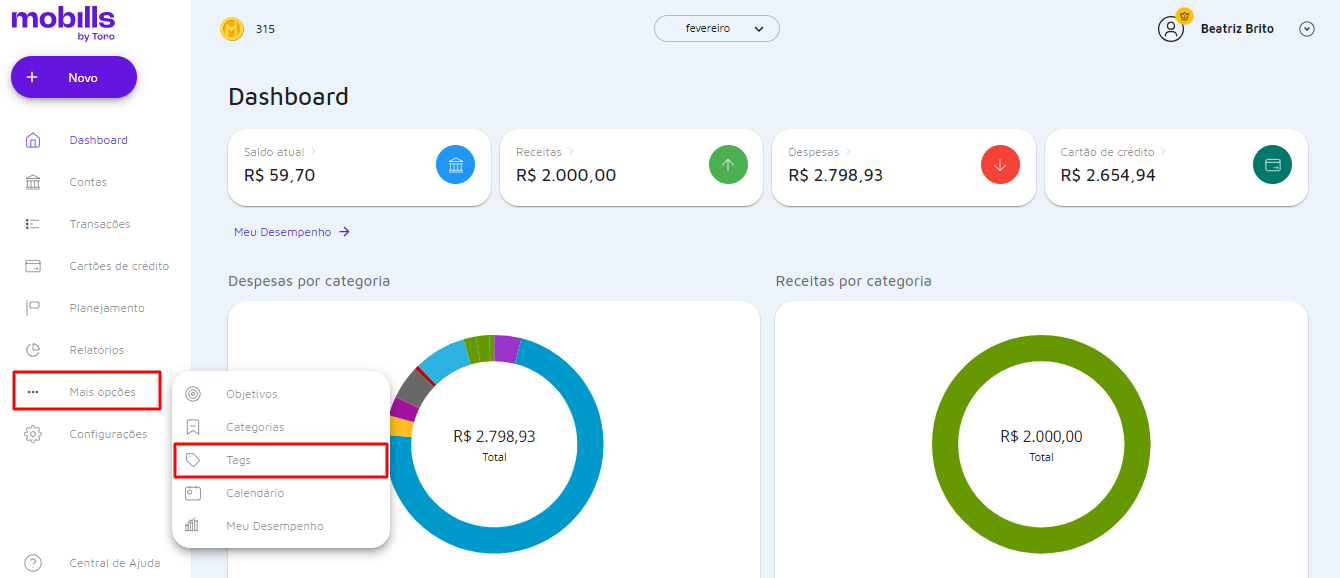Click the Relatórios pie chart icon
The height and width of the screenshot is (578, 1340).
(33, 350)
